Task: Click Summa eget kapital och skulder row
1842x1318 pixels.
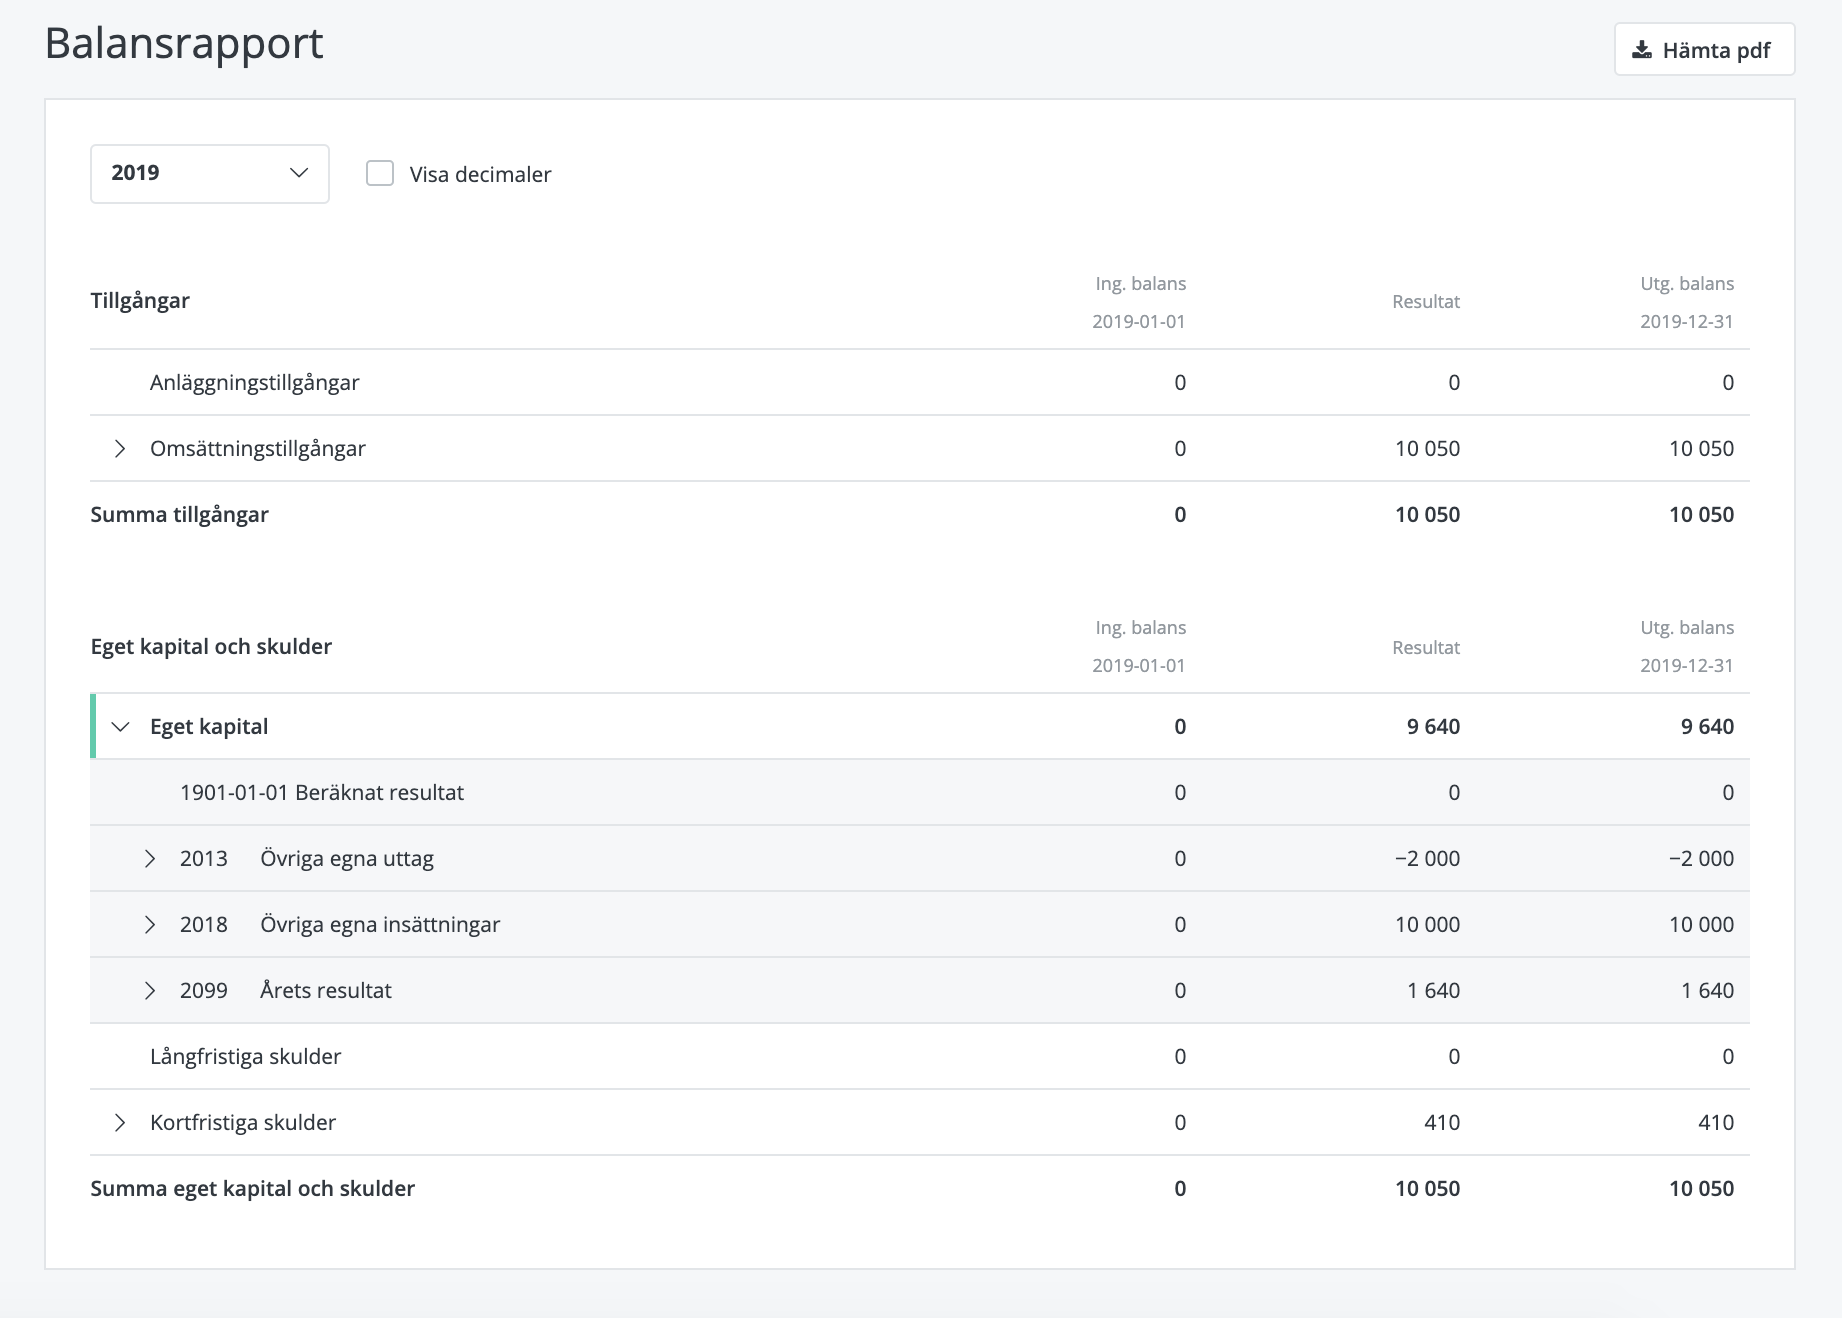Action: pyautogui.click(x=252, y=1189)
